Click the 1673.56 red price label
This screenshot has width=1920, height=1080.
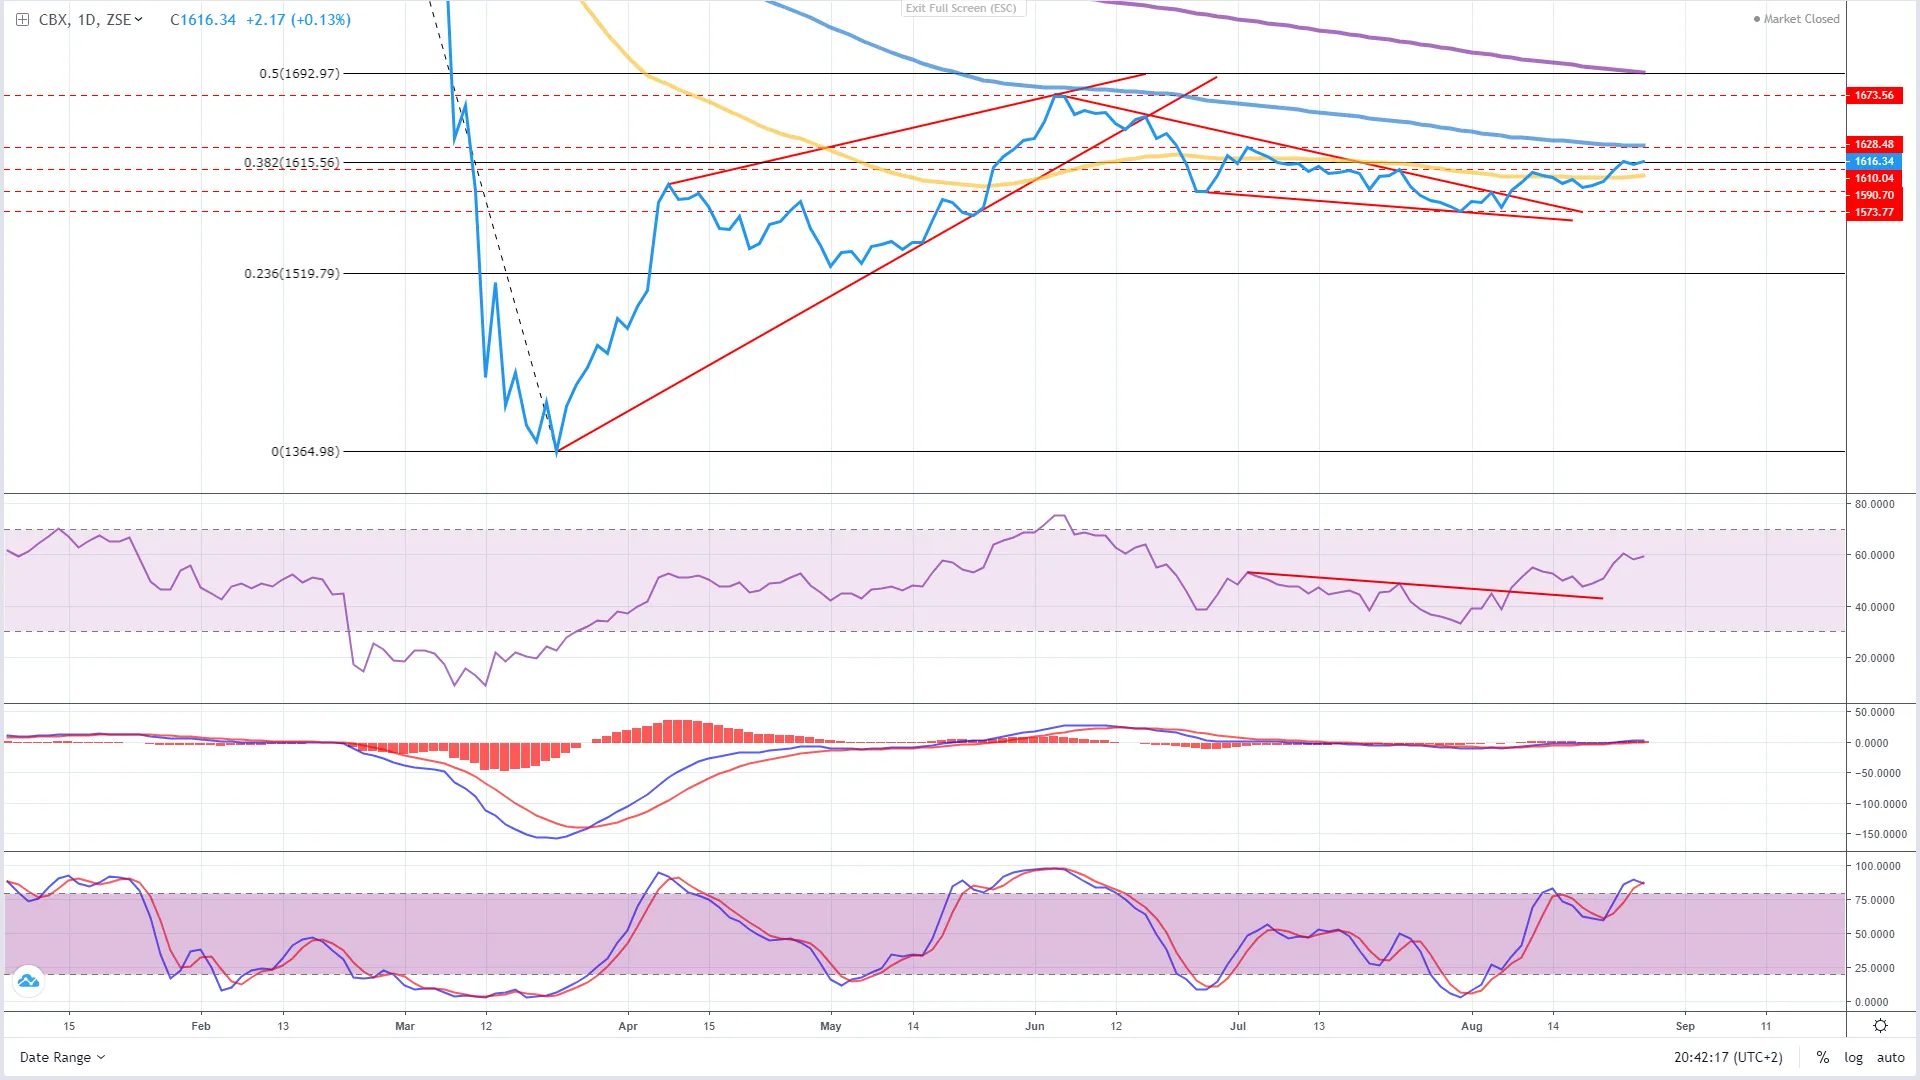(x=1874, y=95)
